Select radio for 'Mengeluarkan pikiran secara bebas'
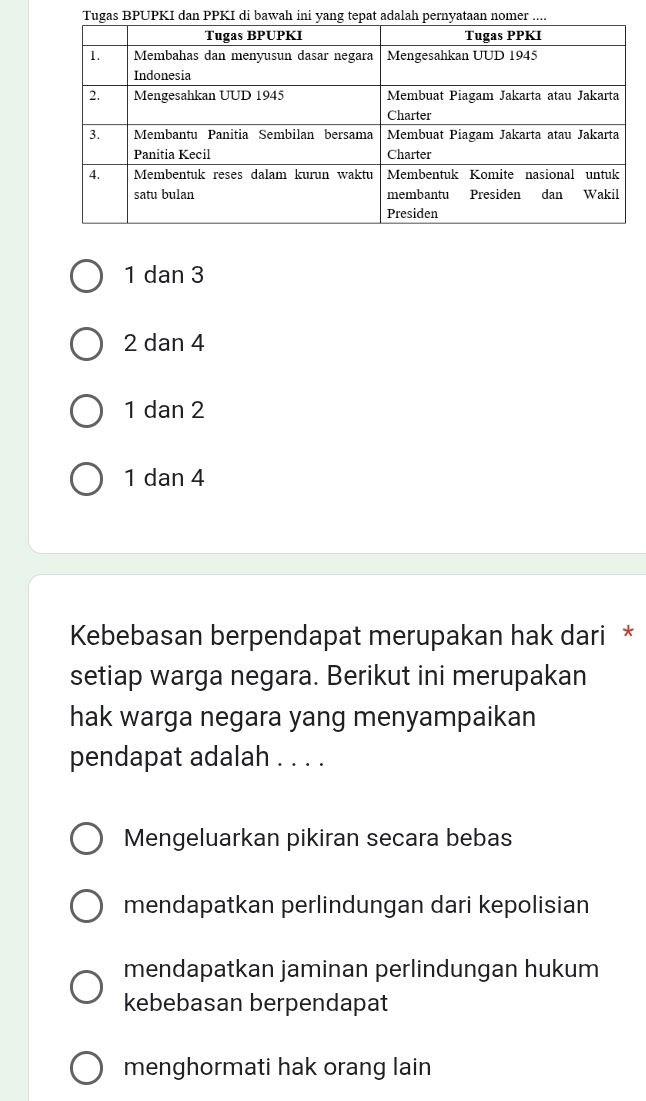 click(x=87, y=838)
